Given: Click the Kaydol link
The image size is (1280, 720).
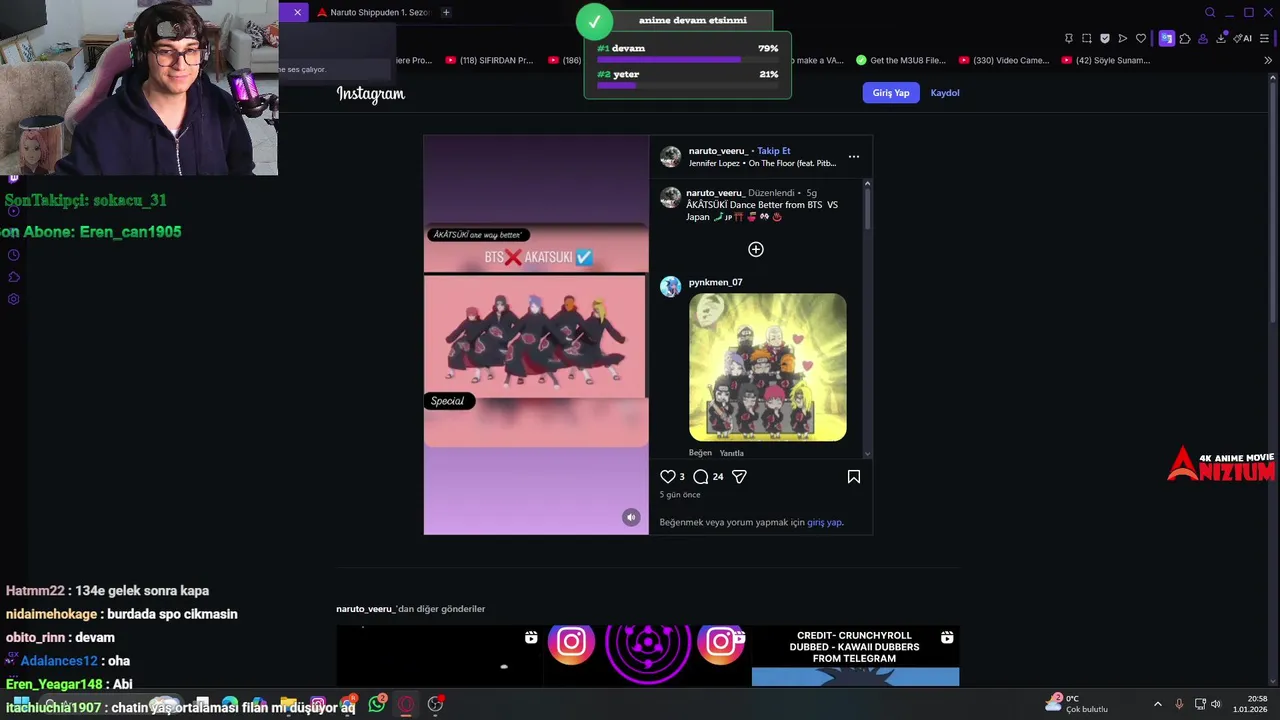Looking at the screenshot, I should click(x=945, y=93).
